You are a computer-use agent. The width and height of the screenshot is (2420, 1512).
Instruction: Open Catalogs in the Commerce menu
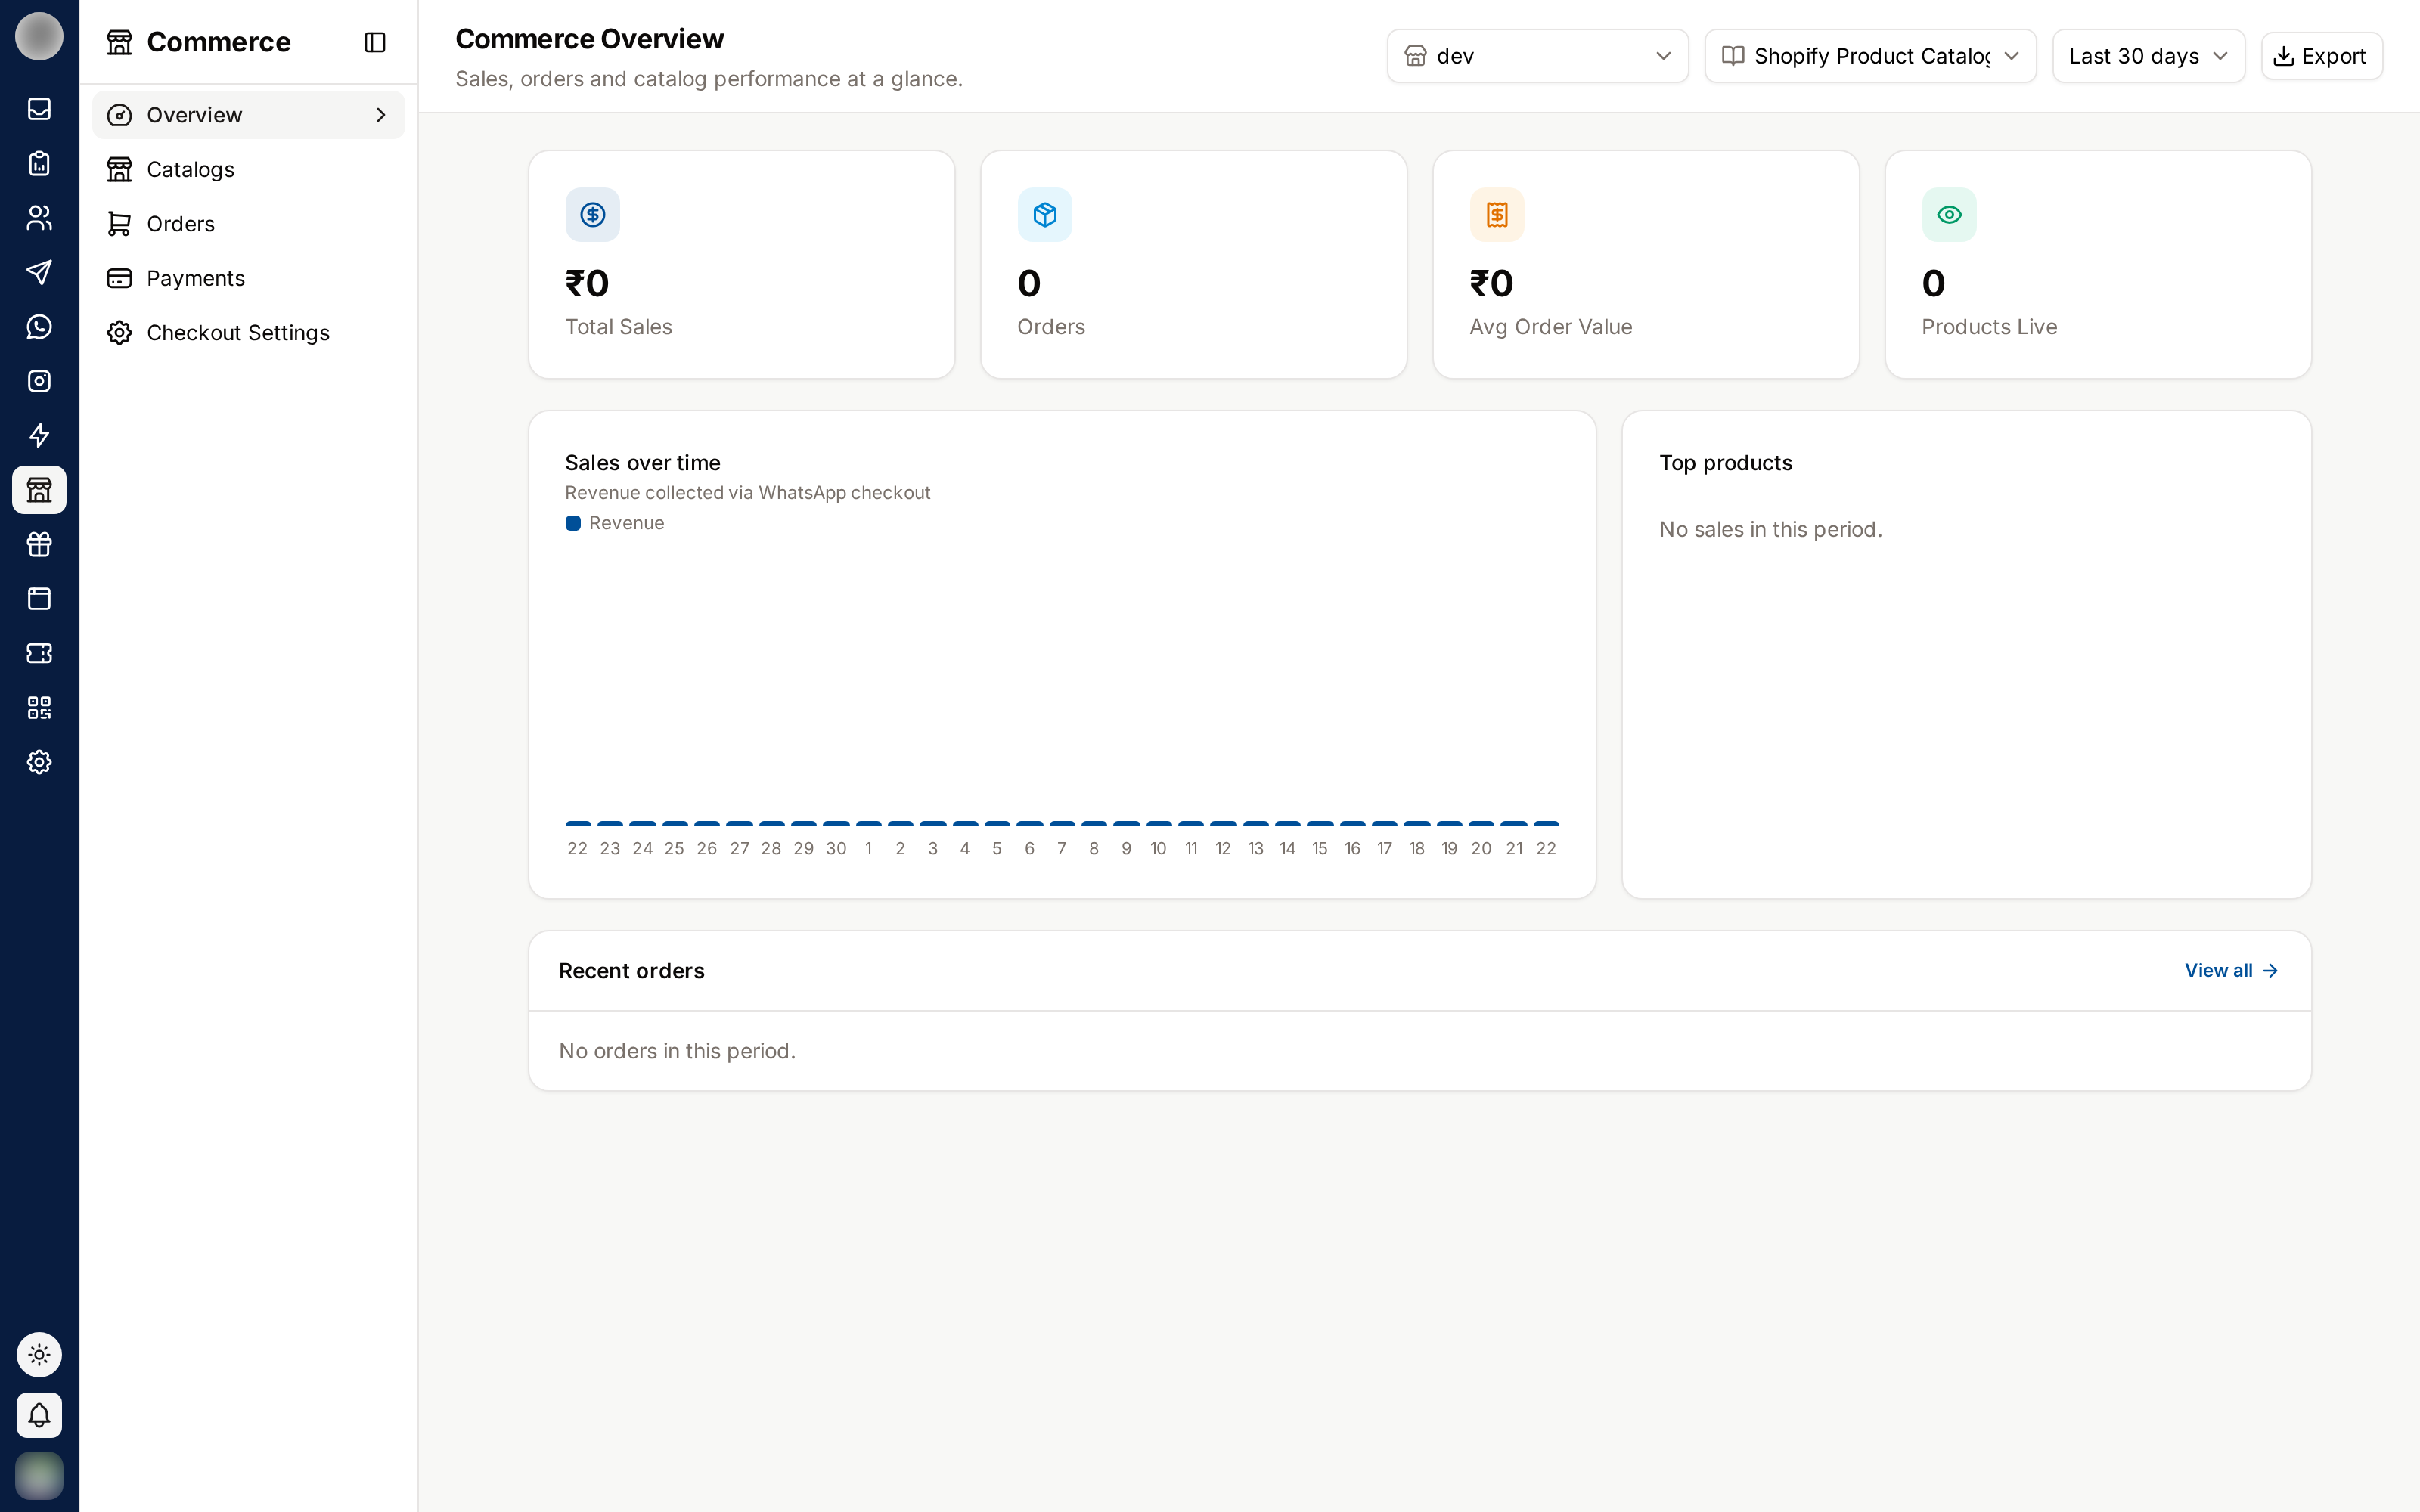coord(248,169)
